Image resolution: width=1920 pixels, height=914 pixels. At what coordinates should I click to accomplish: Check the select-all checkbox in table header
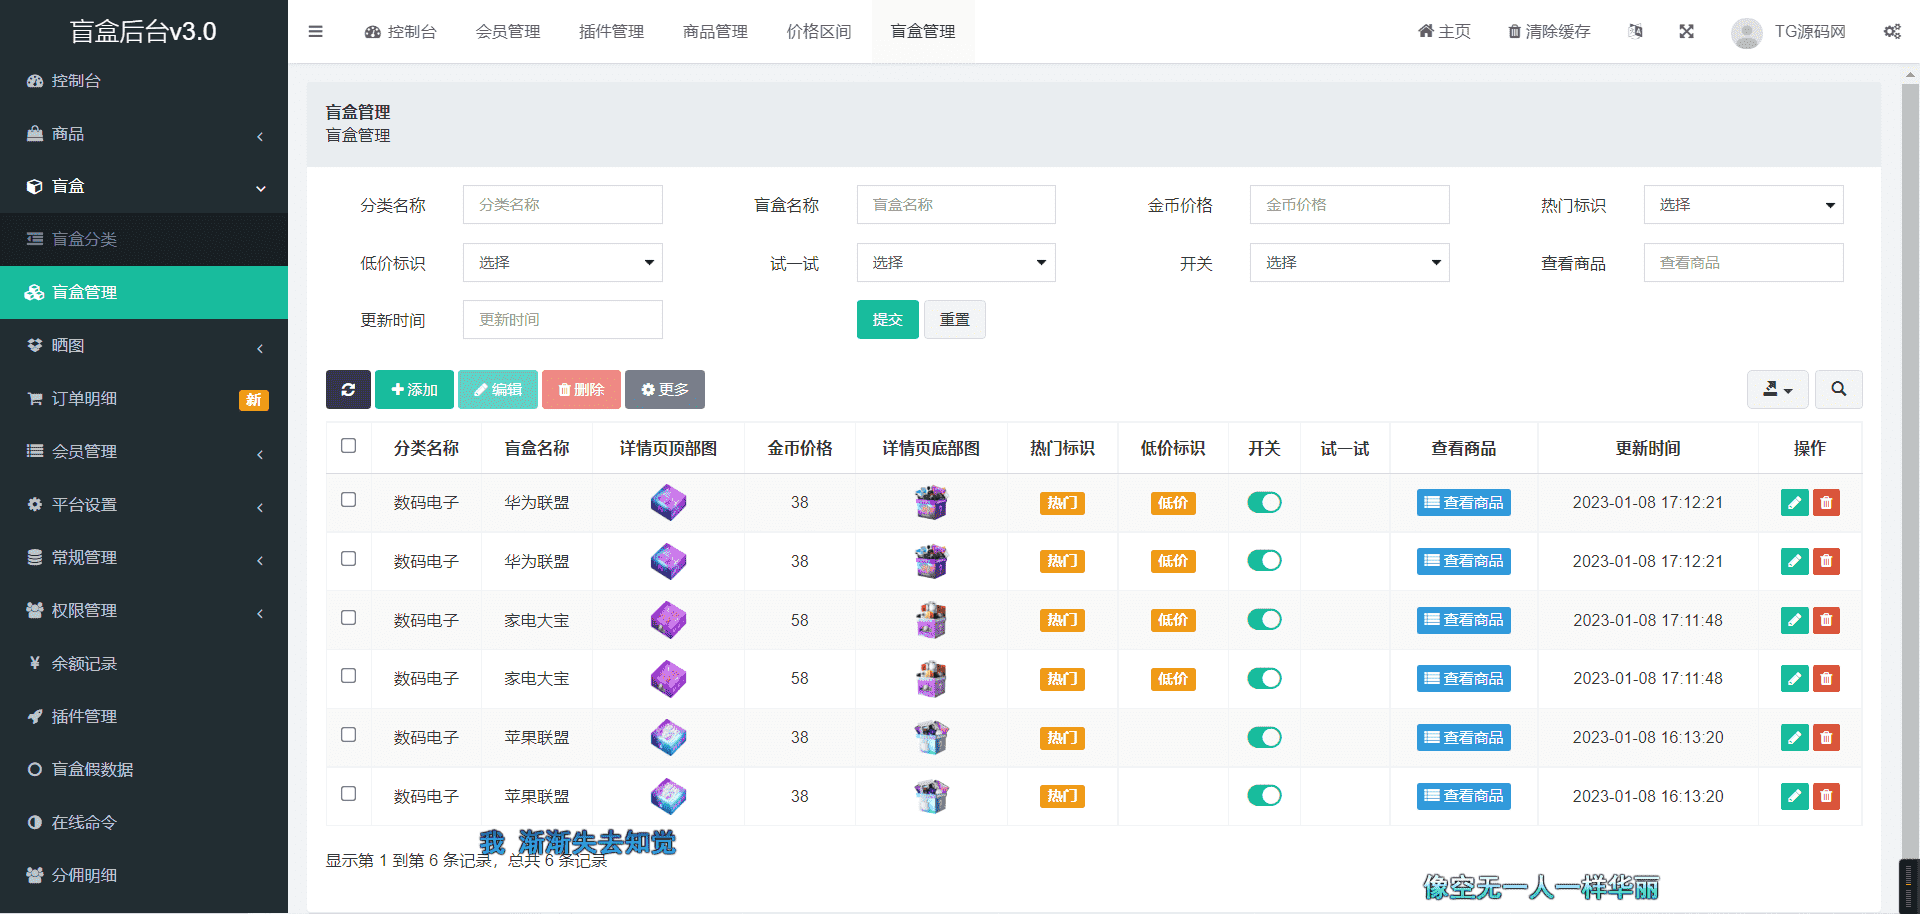pos(348,446)
